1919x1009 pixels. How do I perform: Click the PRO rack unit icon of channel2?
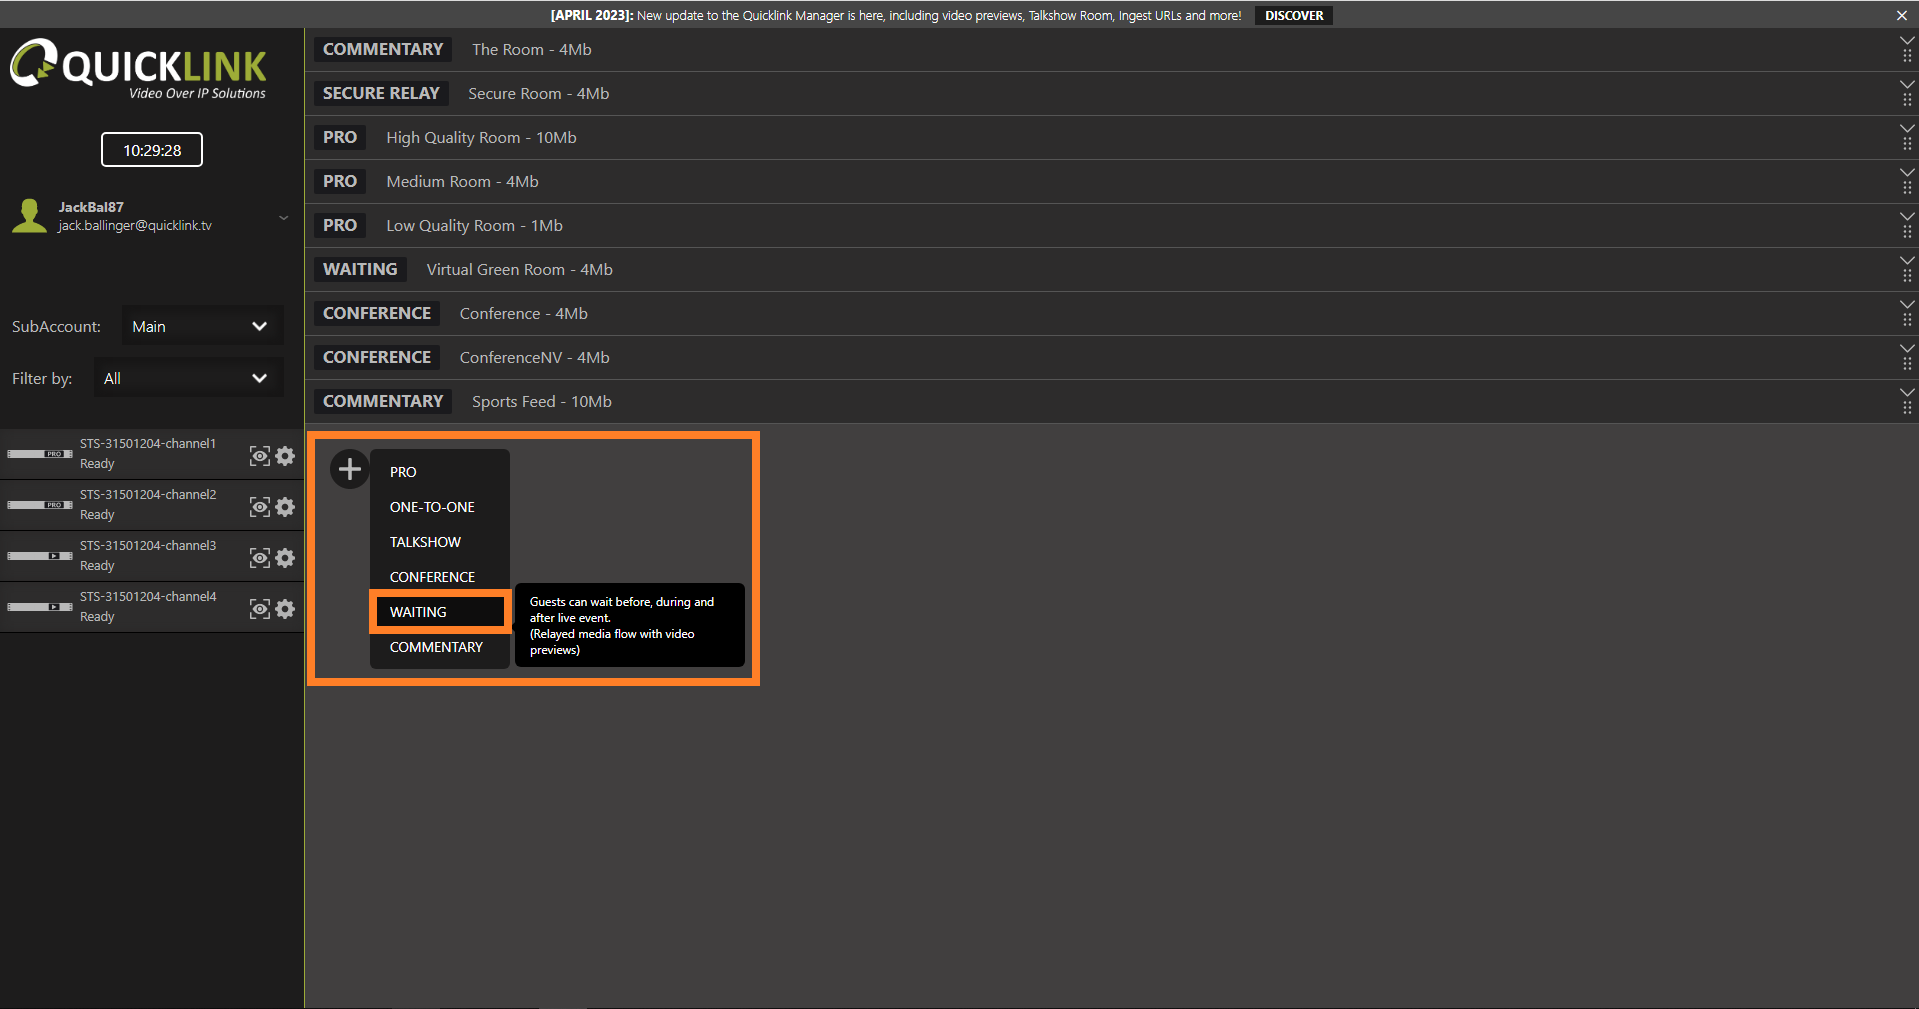(40, 505)
